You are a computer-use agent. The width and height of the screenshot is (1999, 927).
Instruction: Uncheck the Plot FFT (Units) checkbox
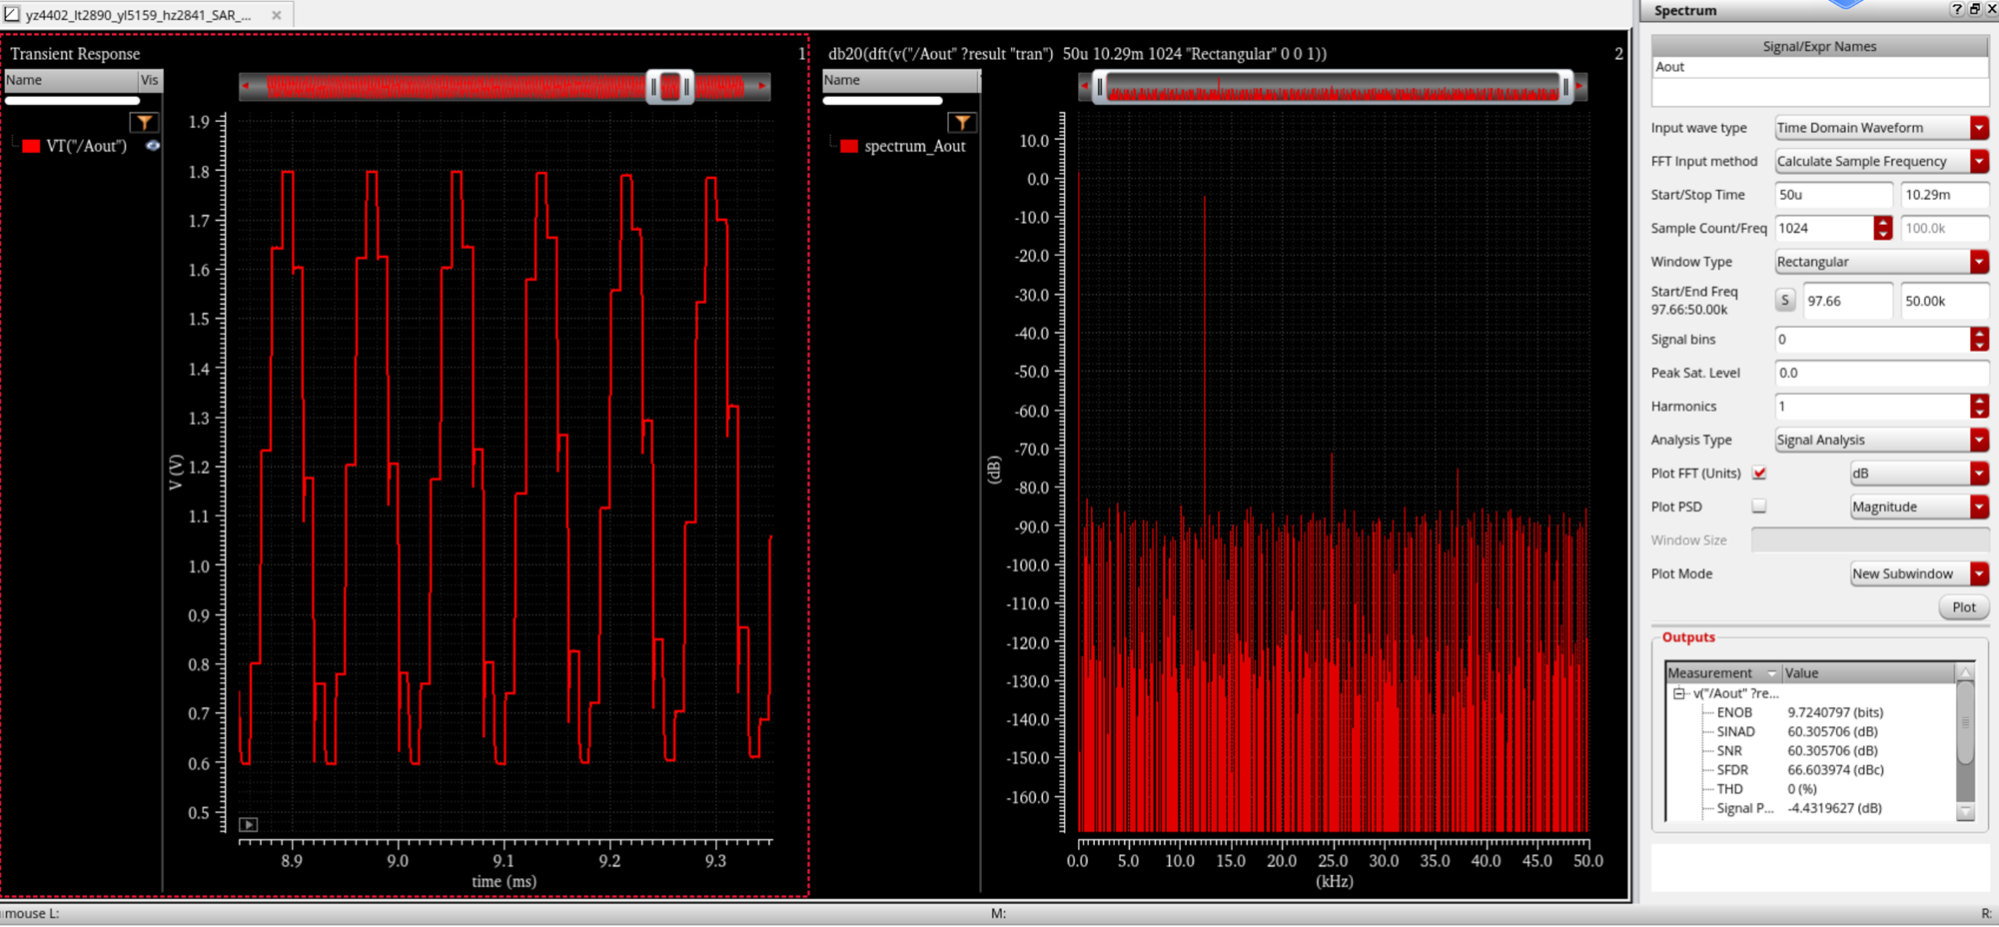click(x=1759, y=473)
